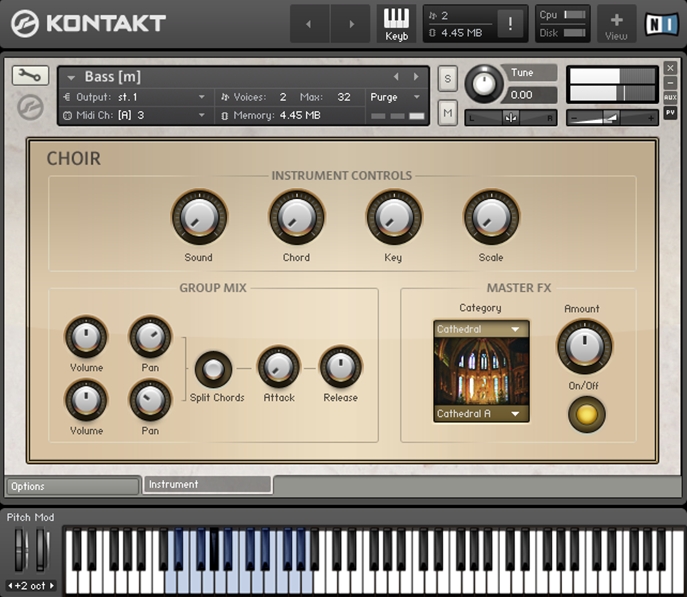
Task: Minimize the instrument with the minus icon
Action: (x=670, y=83)
